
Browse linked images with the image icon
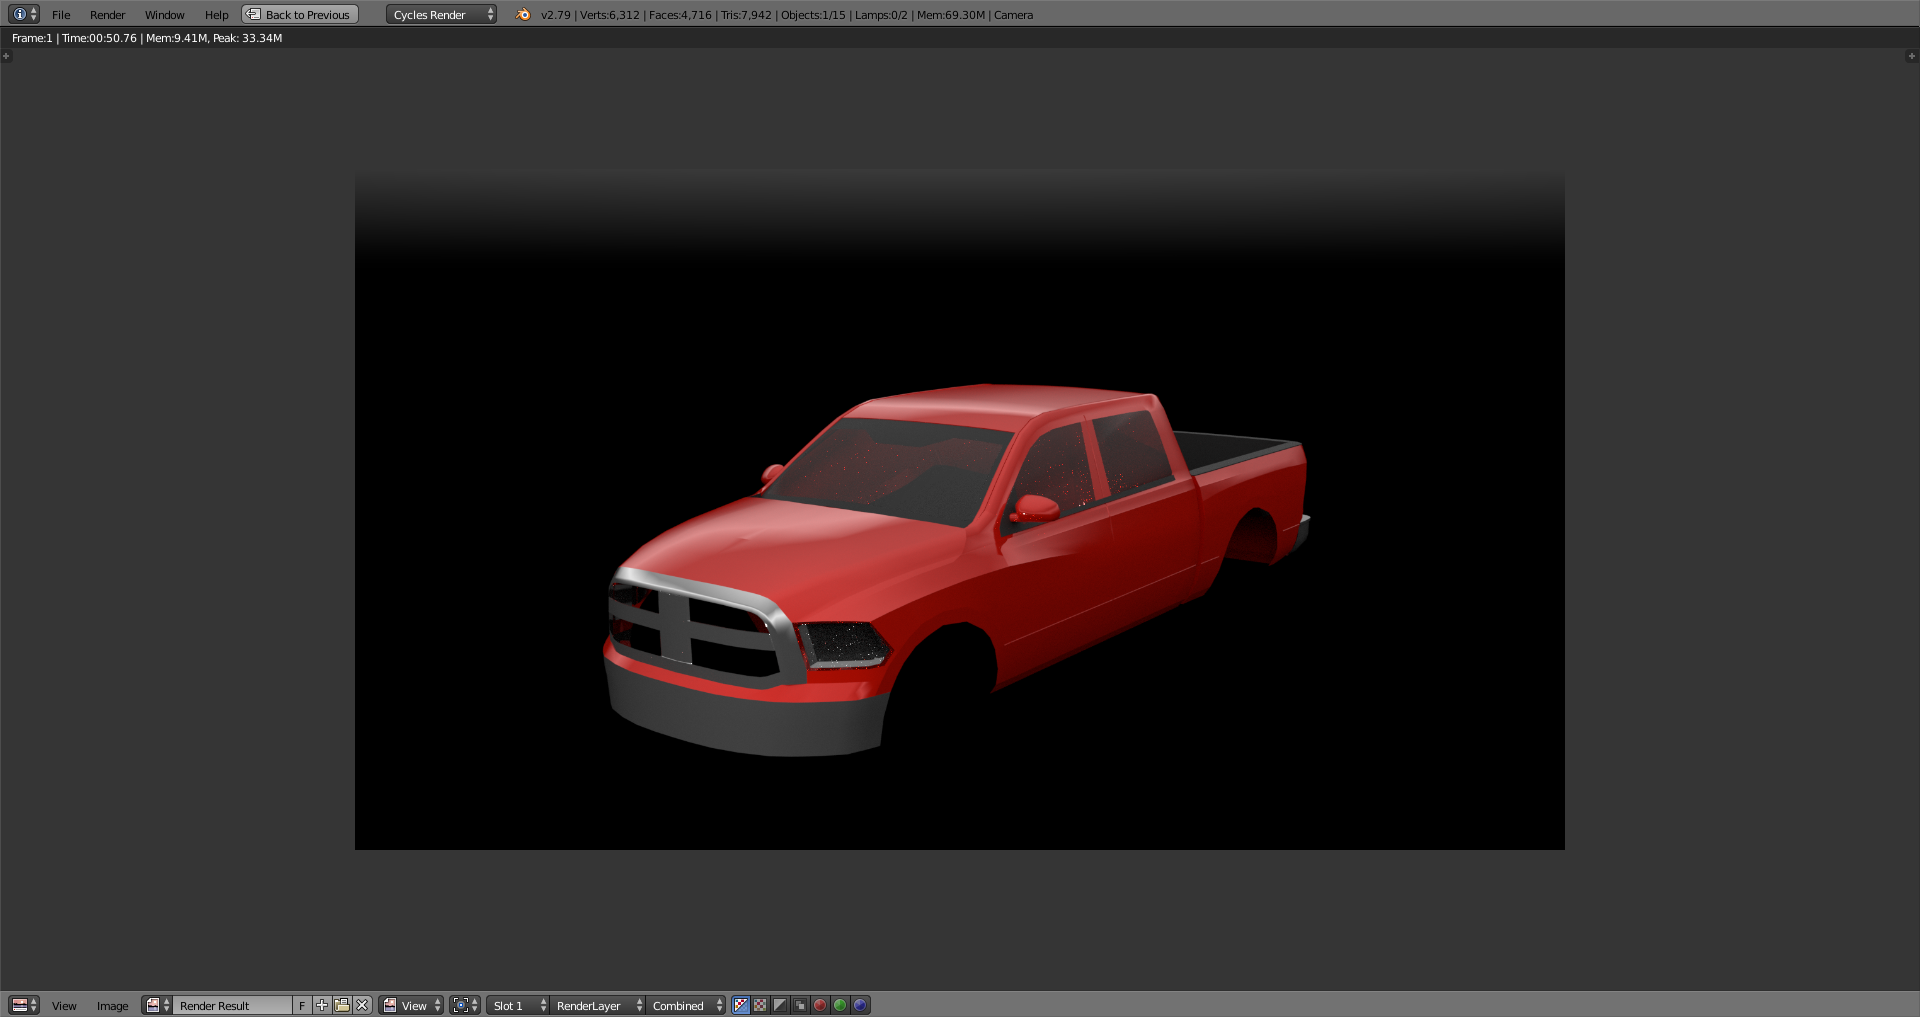pyautogui.click(x=157, y=1005)
